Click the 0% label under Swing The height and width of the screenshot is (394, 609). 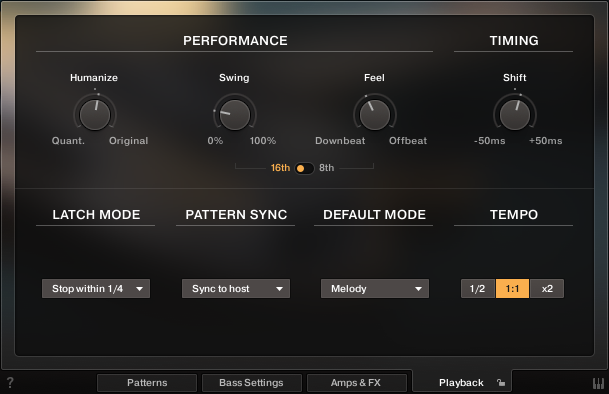(x=215, y=141)
